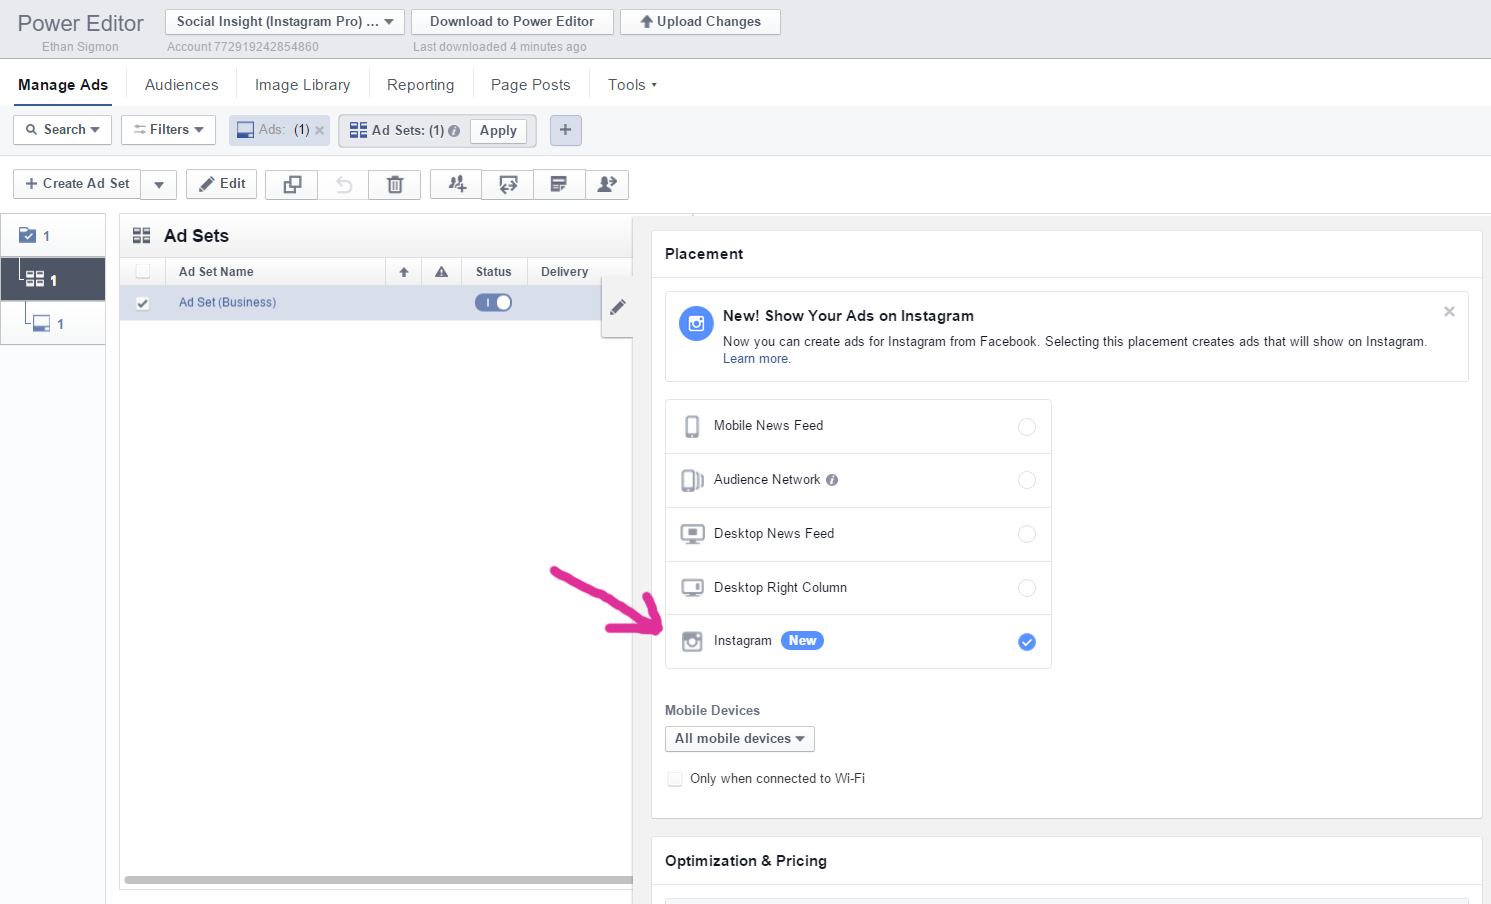Open the Image Library tab

(x=302, y=85)
